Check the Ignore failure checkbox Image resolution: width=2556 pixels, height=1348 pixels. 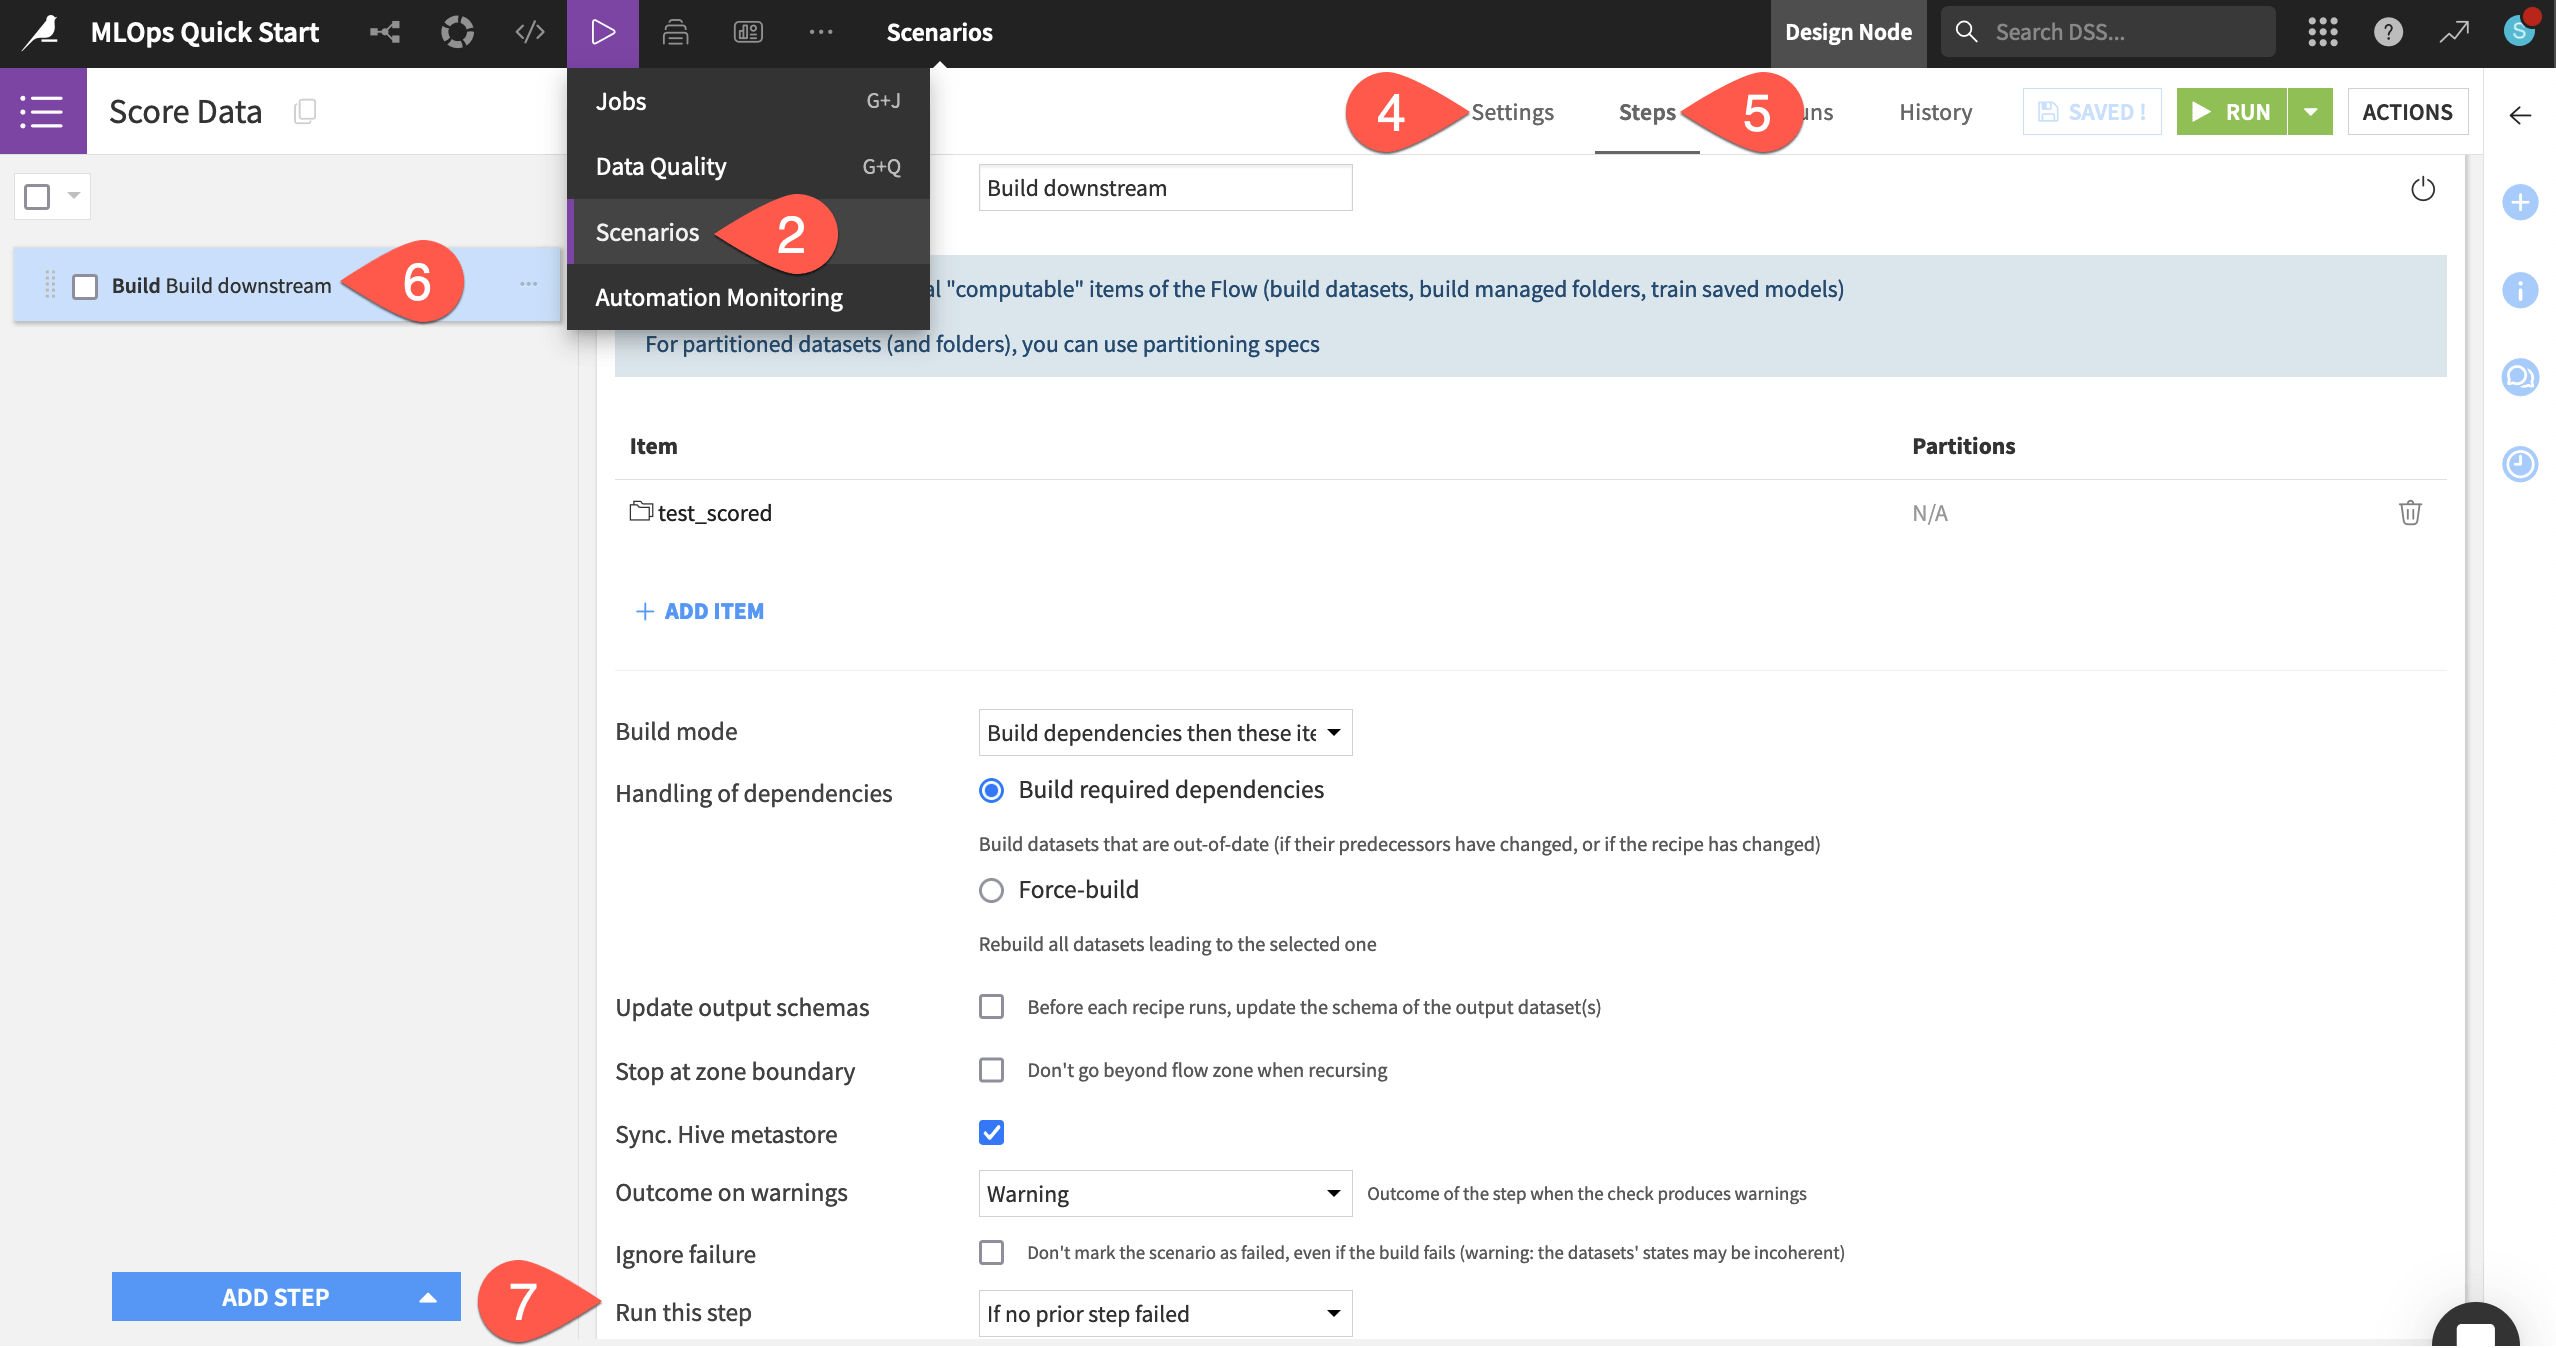pos(991,1252)
